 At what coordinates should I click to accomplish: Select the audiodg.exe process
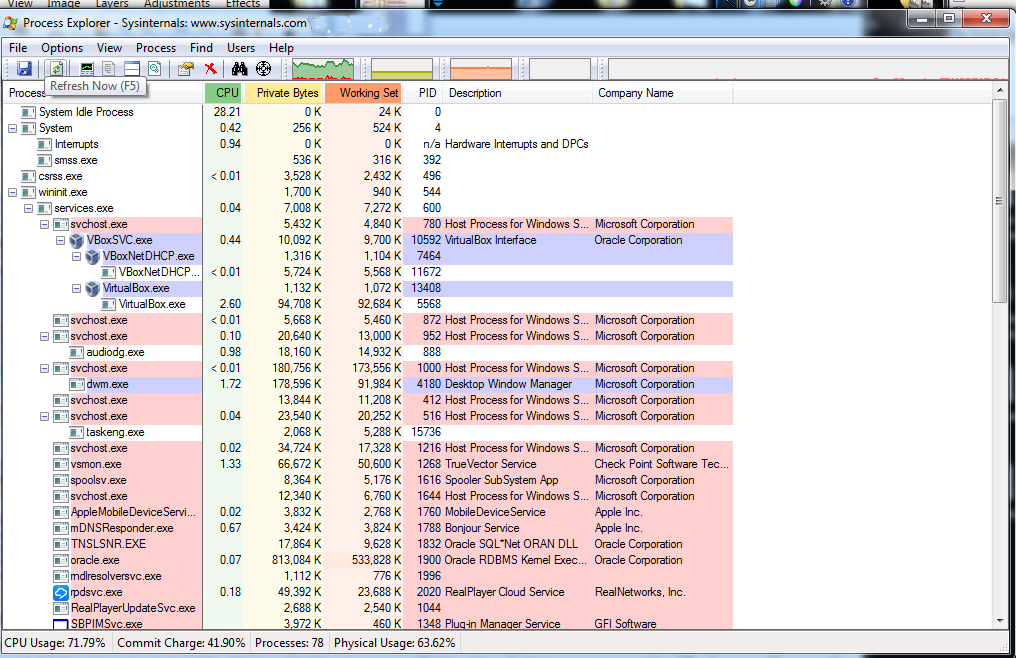click(x=368, y=352)
